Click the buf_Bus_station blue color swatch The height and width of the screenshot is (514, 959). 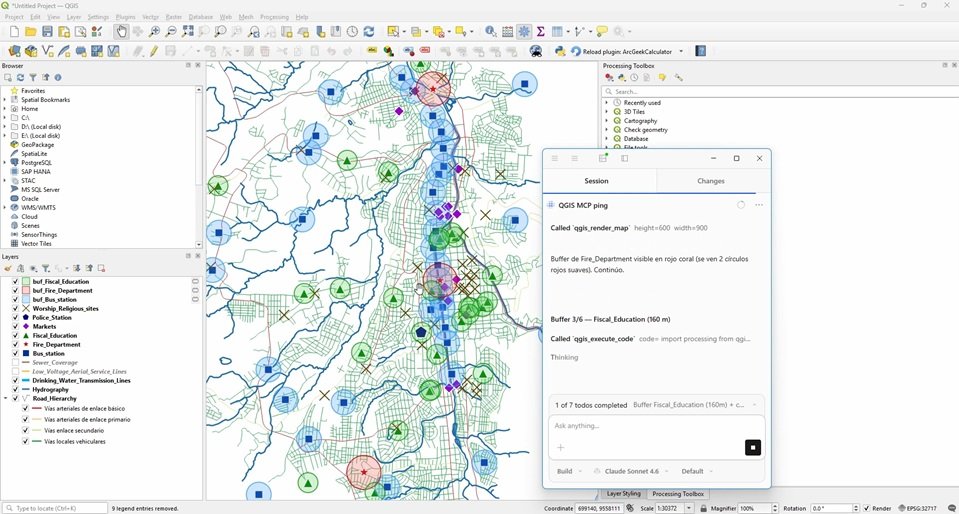click(26, 300)
